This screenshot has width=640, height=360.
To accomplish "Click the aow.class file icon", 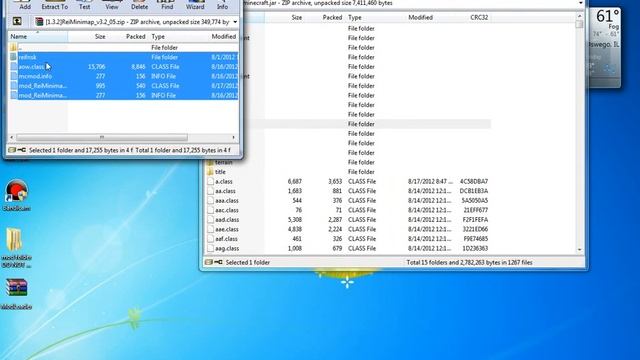I will pos(13,67).
